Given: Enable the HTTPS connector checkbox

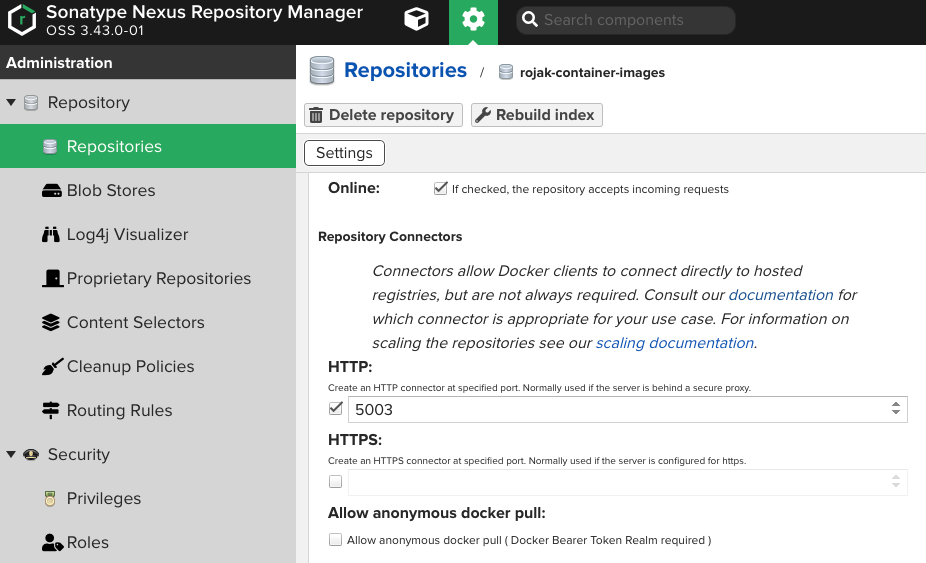Looking at the screenshot, I should (x=335, y=481).
